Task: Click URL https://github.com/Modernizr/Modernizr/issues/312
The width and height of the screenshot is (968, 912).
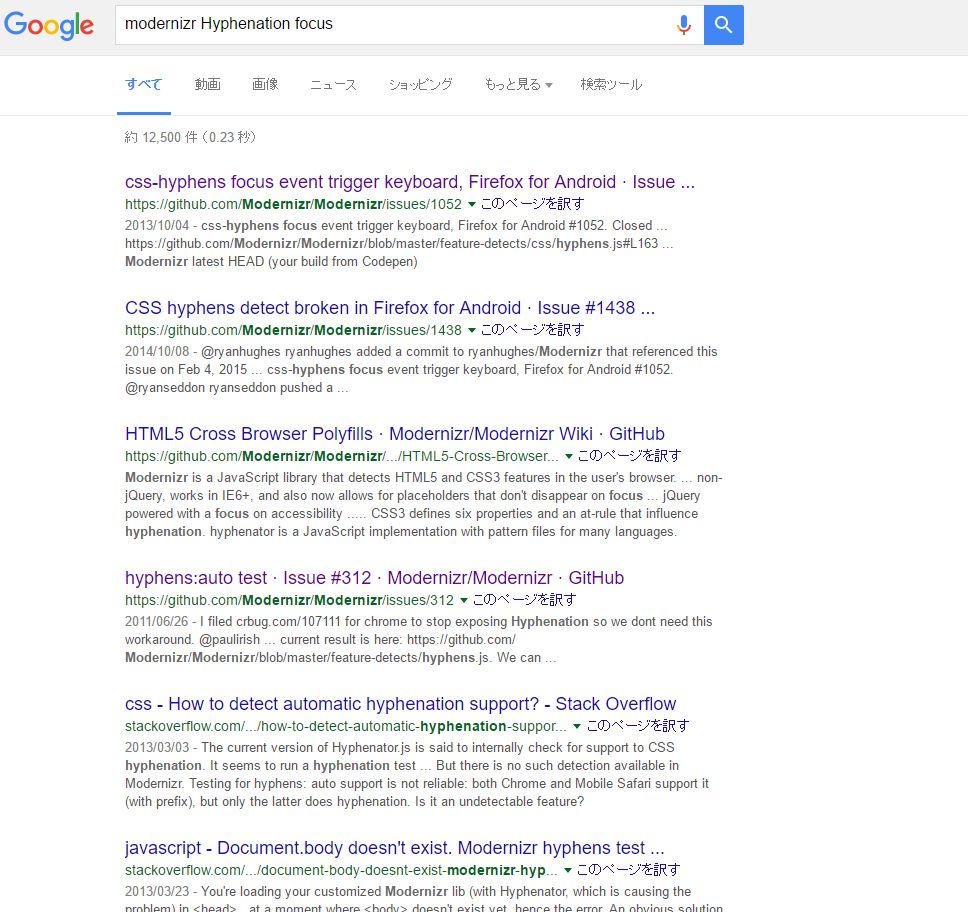Action: tap(289, 600)
